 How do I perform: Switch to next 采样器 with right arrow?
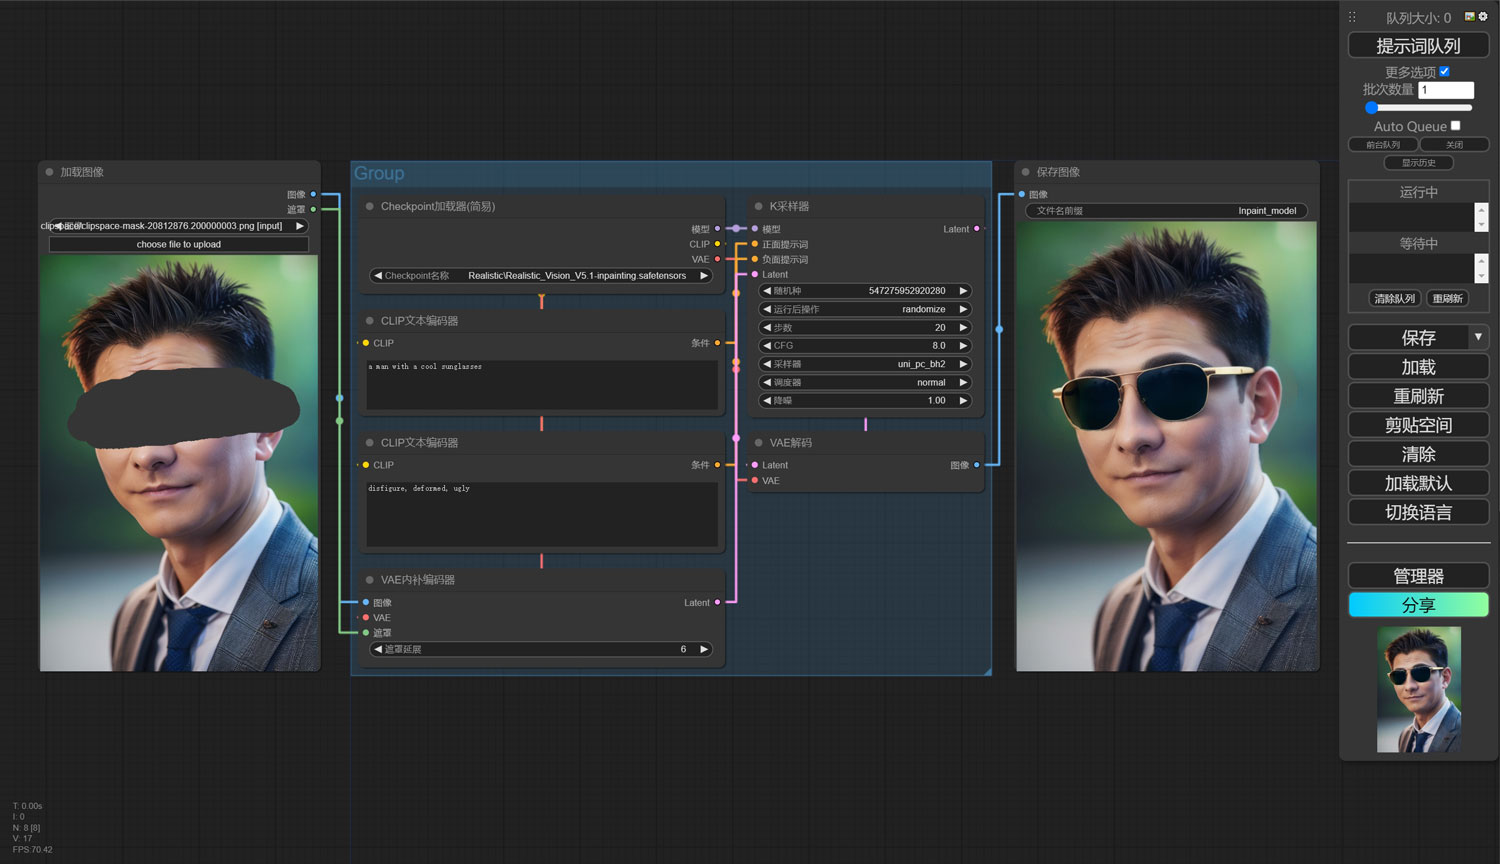[x=963, y=364]
